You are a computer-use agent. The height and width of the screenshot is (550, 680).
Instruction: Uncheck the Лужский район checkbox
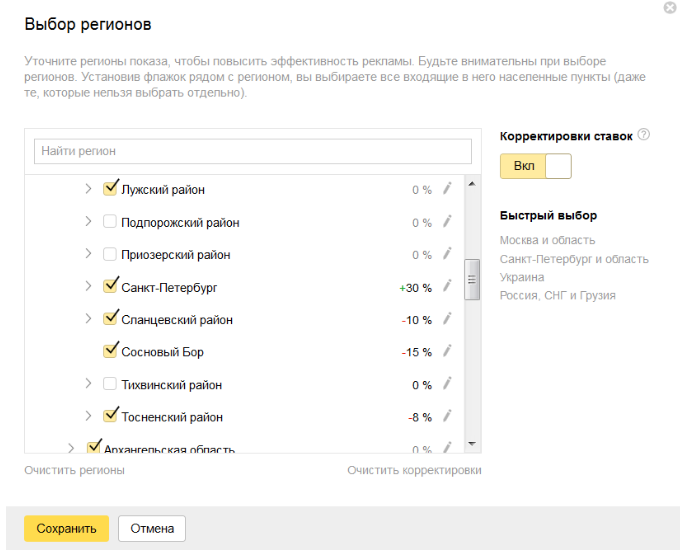tap(111, 188)
